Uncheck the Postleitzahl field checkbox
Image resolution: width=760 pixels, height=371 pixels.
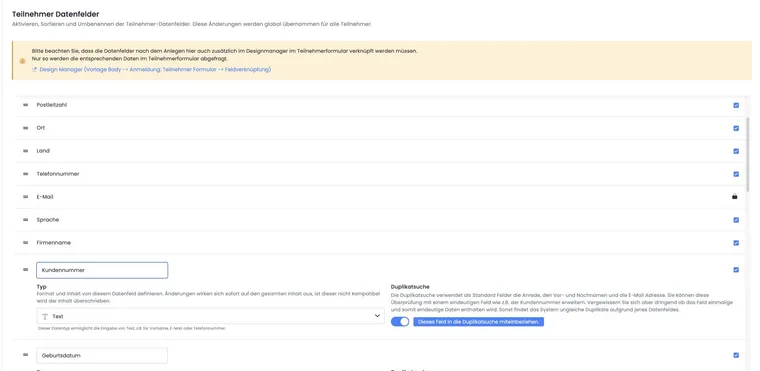pos(736,105)
